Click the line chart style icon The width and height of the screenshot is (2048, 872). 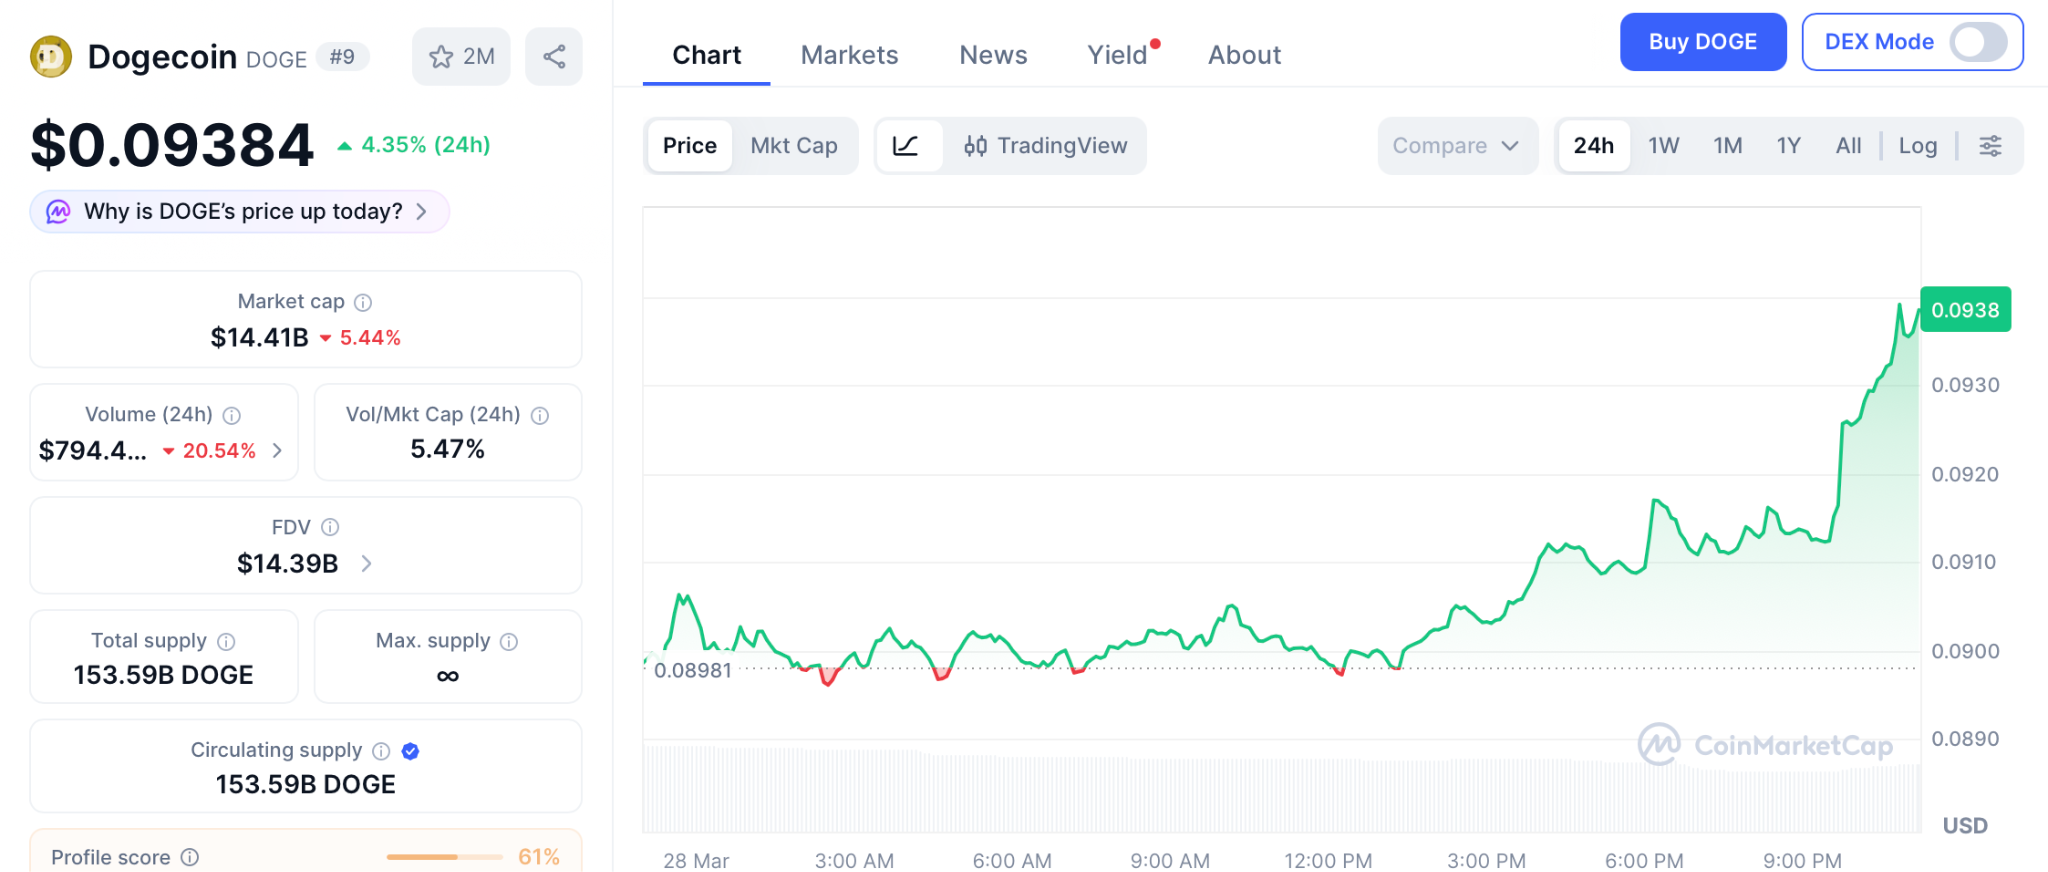(906, 146)
